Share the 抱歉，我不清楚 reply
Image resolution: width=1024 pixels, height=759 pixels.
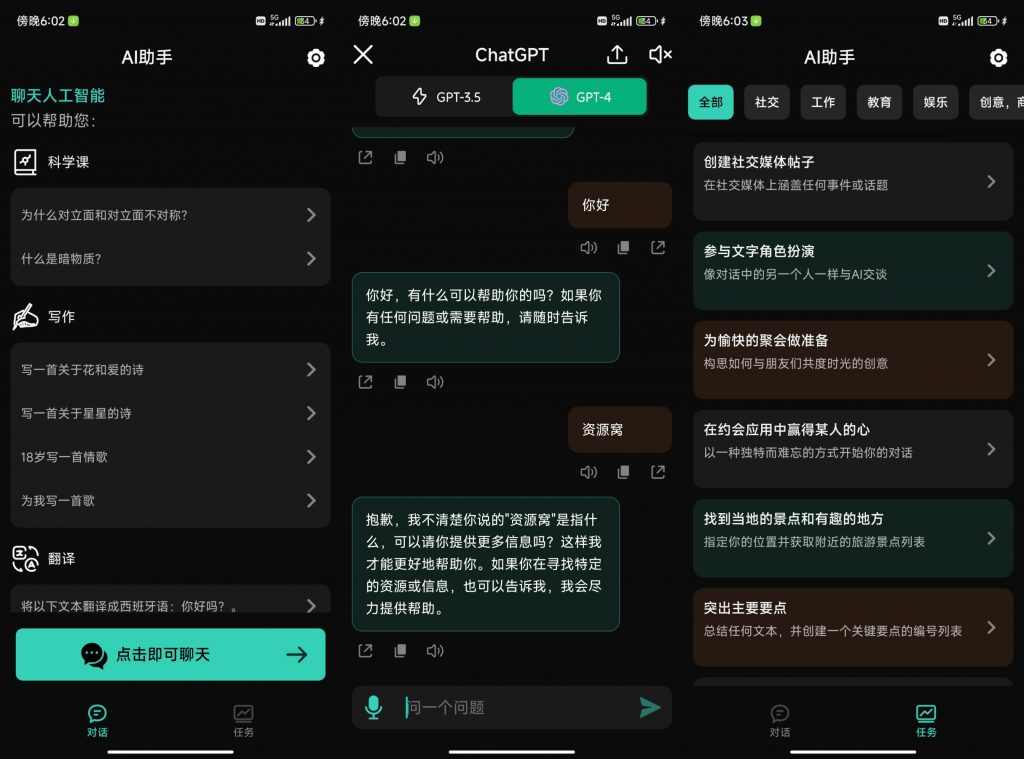pos(365,651)
